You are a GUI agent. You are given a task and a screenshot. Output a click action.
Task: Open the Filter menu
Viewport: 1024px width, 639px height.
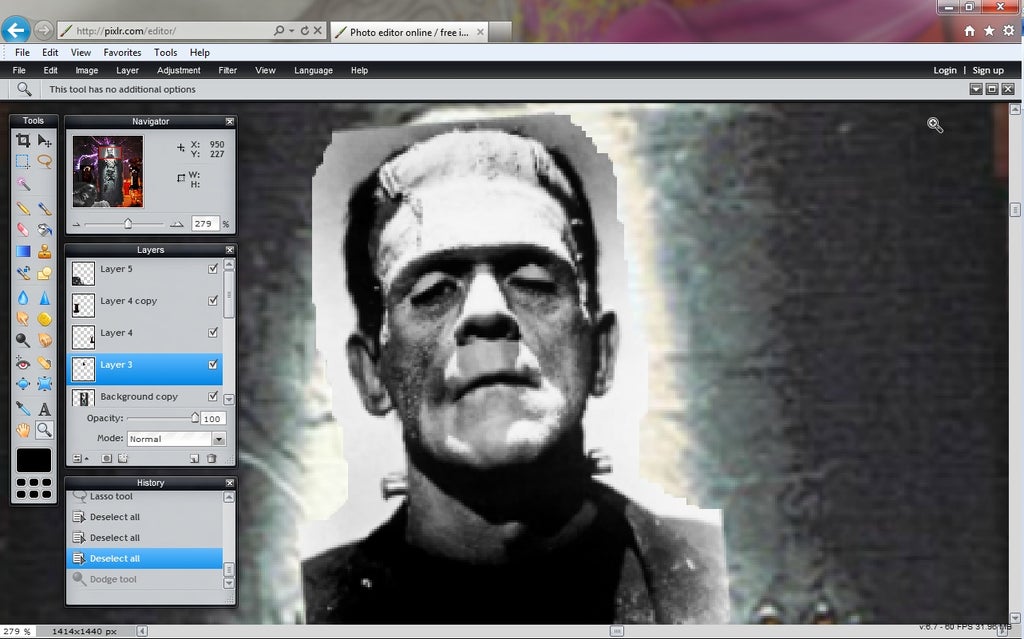click(x=227, y=70)
